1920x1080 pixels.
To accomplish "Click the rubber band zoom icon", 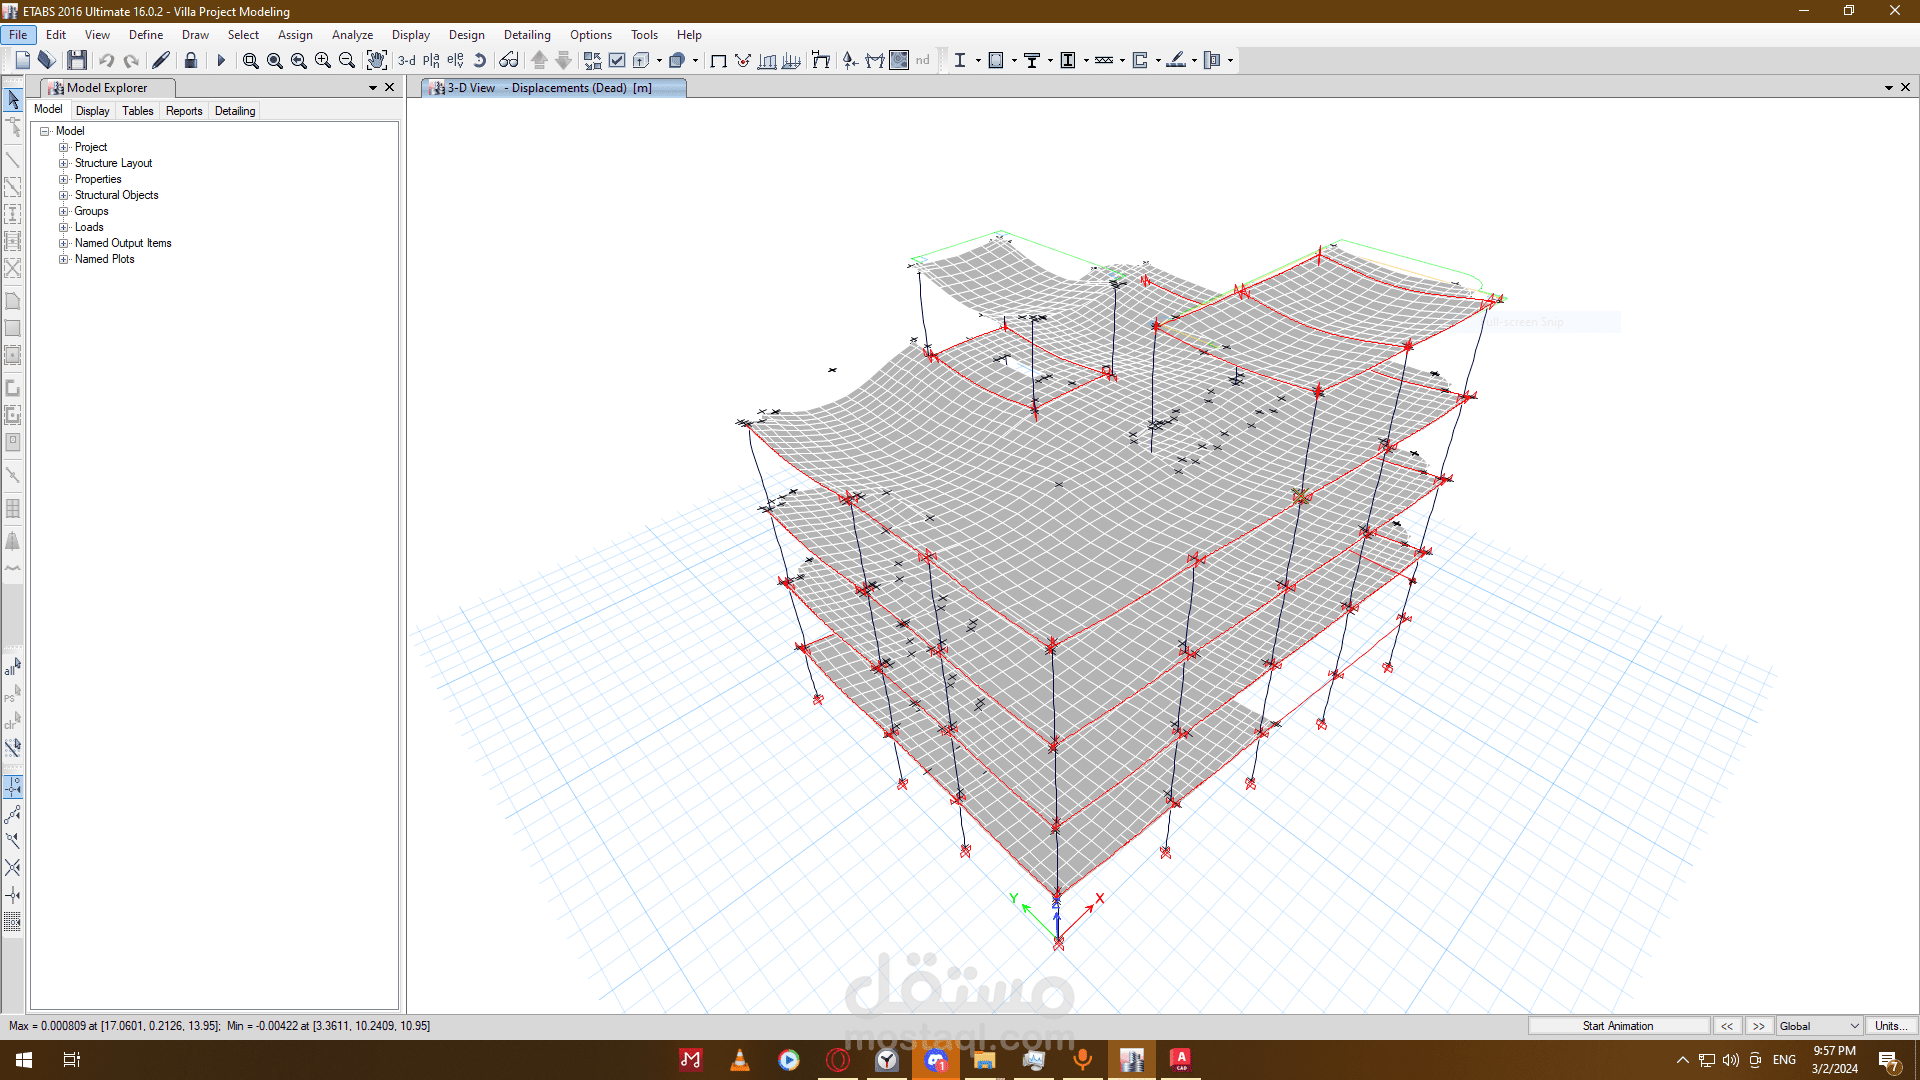I will (x=251, y=60).
